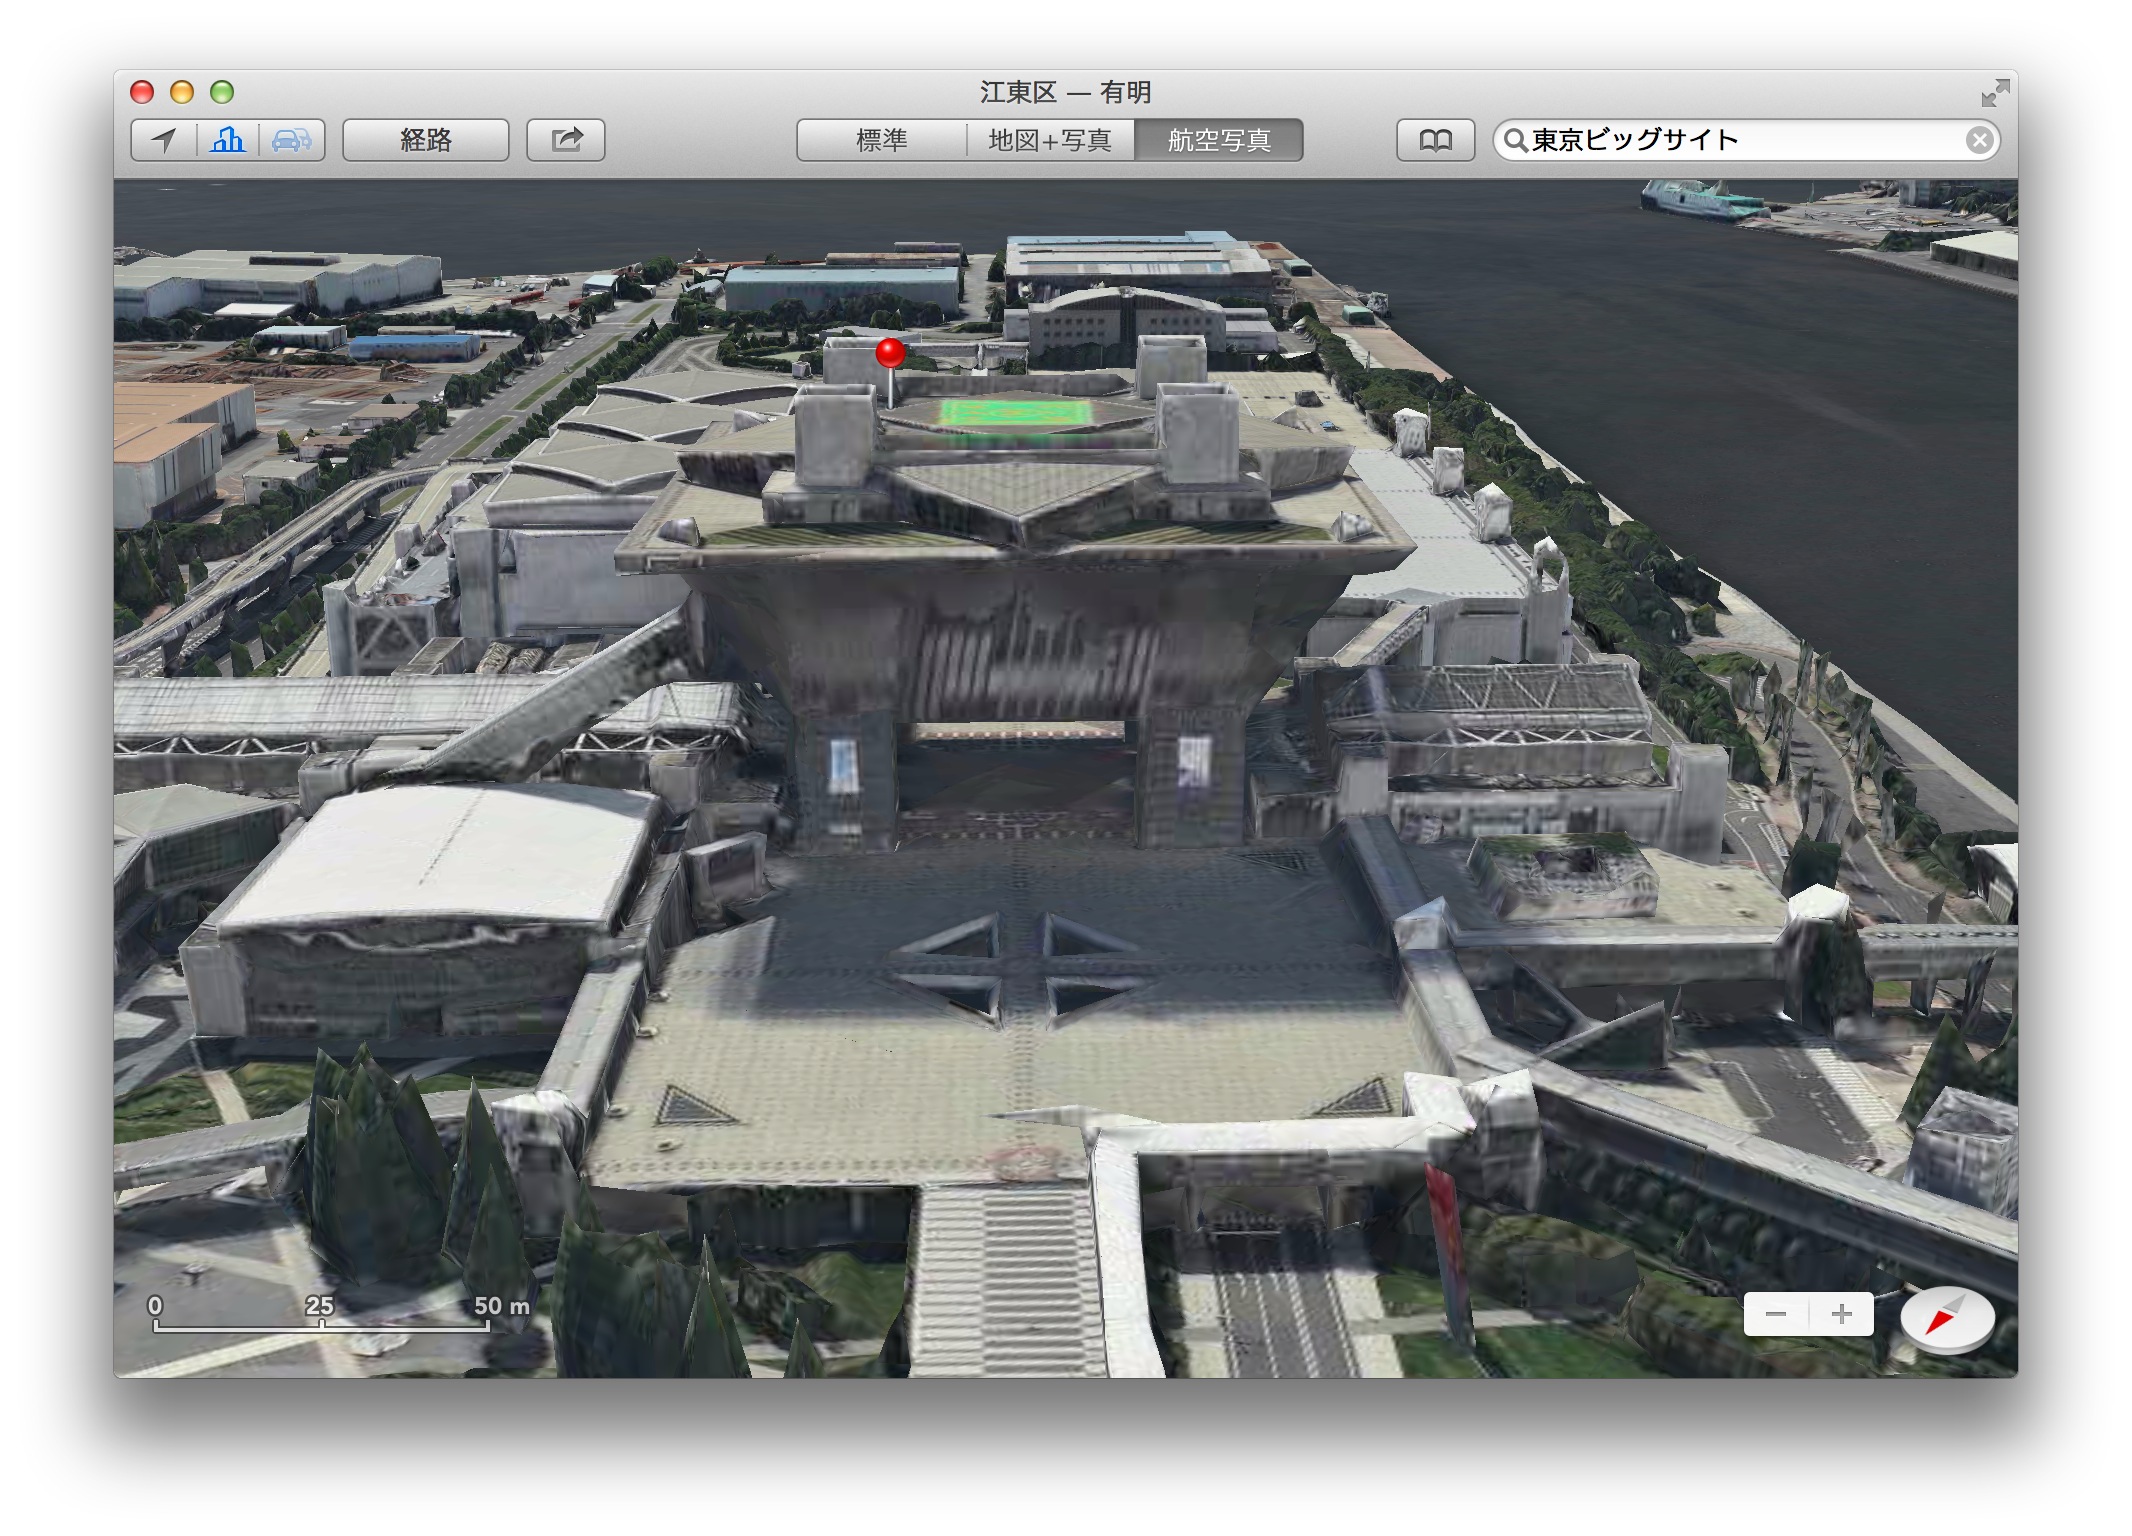Select the 航空写真 satellite view
2132x1536 pixels.
pos(1218,140)
